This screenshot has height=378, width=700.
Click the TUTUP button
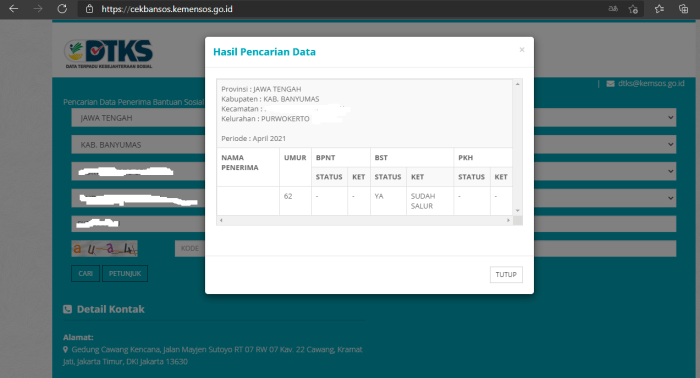pos(506,274)
